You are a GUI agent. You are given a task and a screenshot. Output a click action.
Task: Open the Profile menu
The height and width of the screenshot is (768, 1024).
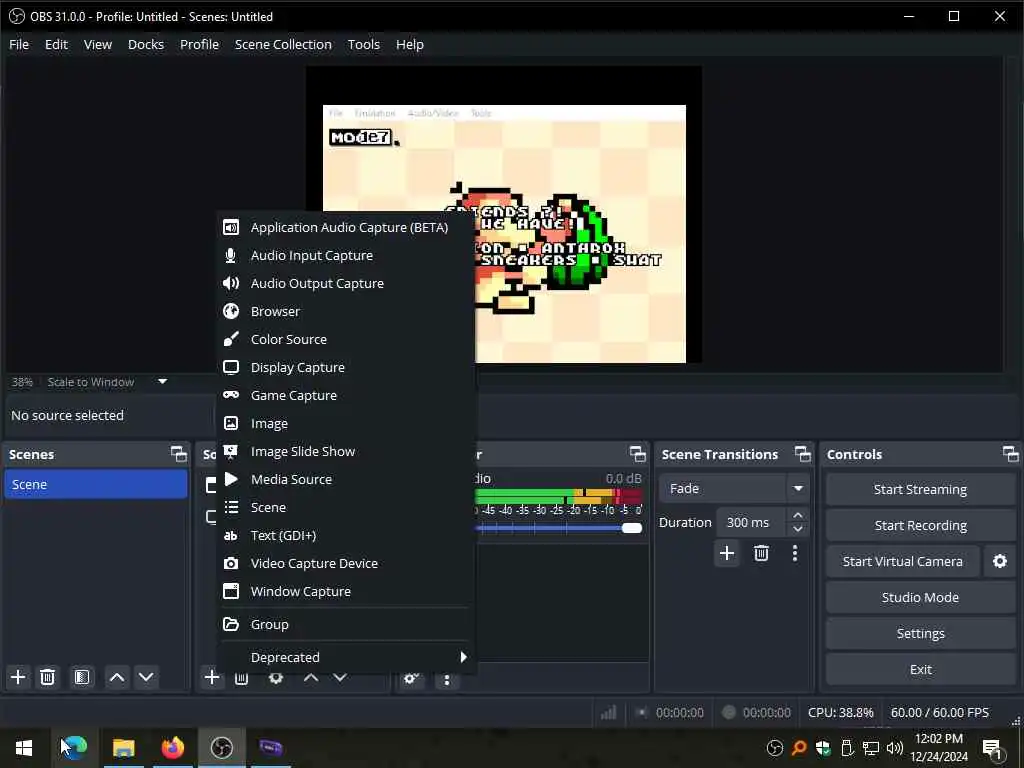(x=199, y=44)
